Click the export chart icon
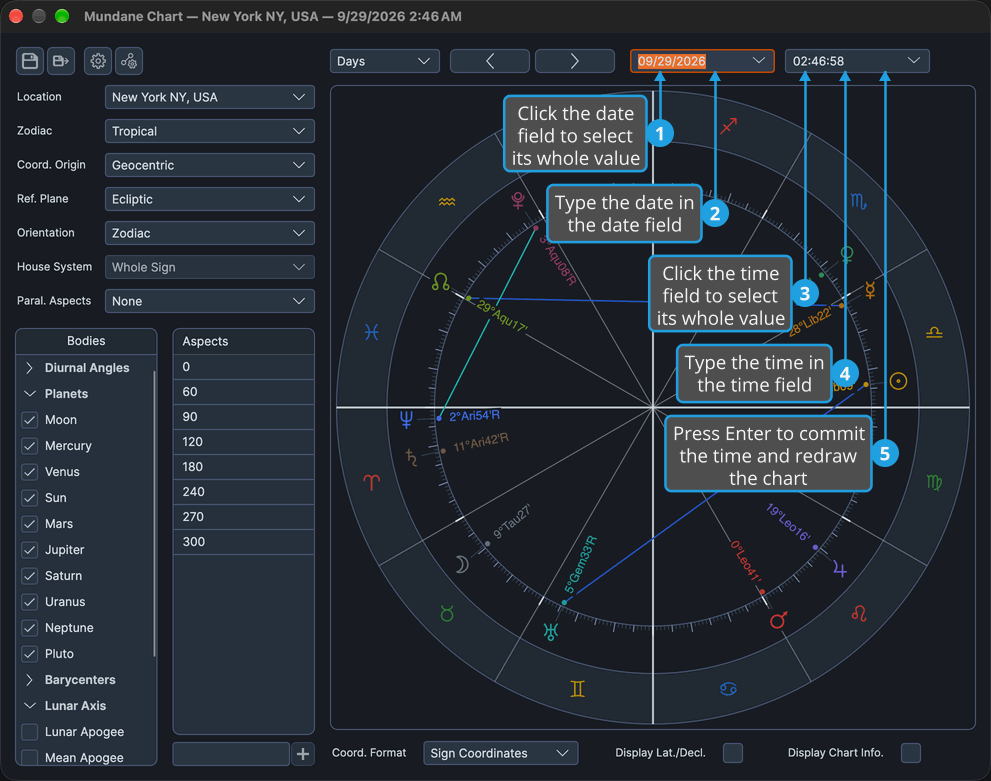Screen dimensions: 991x781 click(61, 61)
